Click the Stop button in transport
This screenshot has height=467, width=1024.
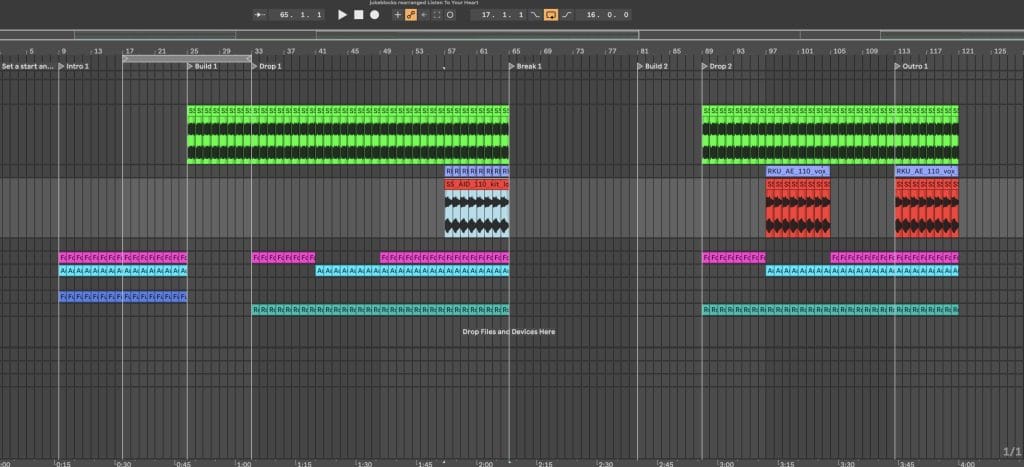click(x=358, y=15)
